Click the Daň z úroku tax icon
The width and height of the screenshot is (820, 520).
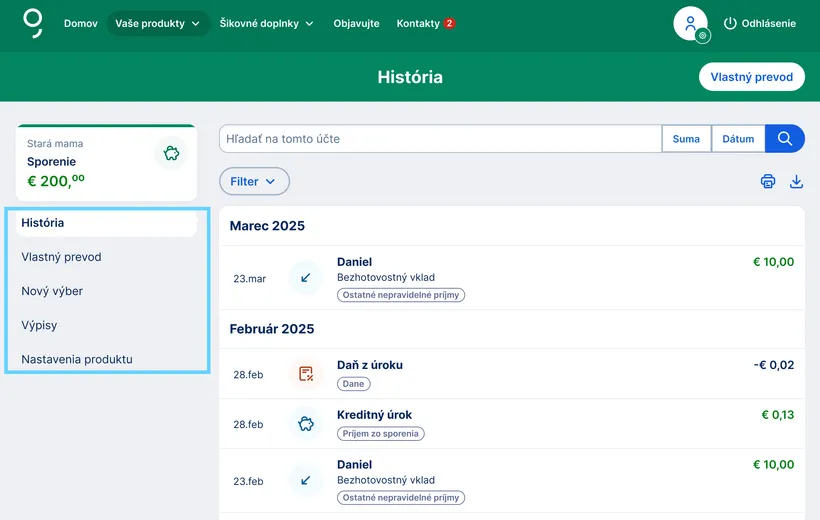tap(306, 374)
